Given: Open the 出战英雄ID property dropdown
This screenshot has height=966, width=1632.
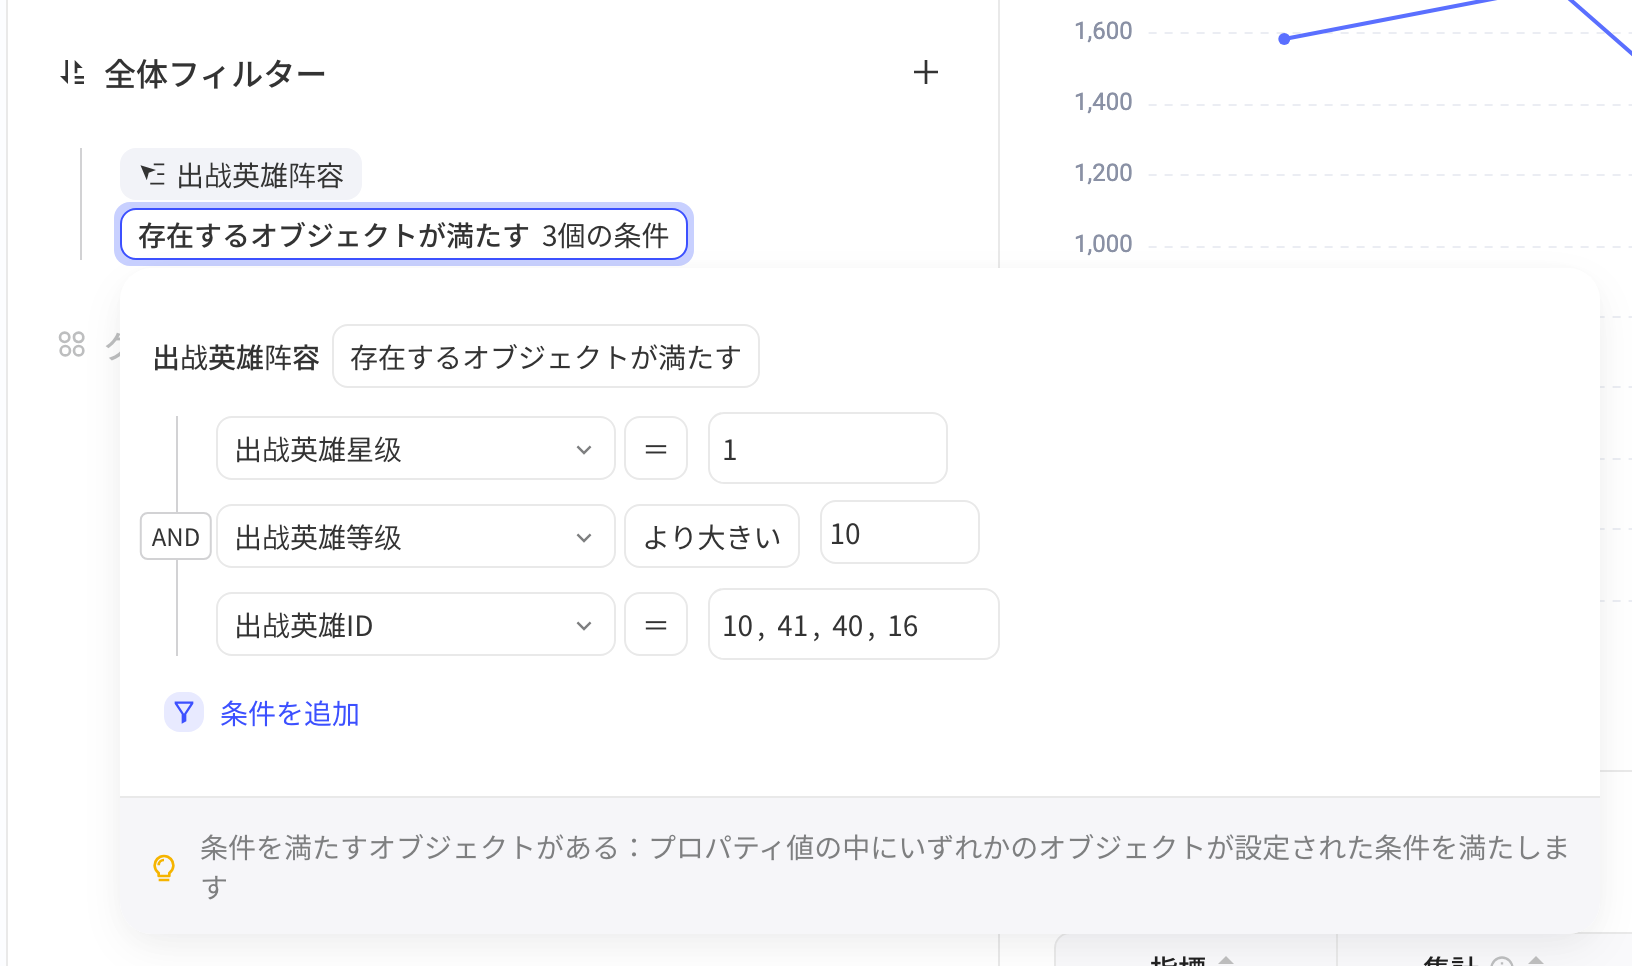Looking at the screenshot, I should click(416, 625).
